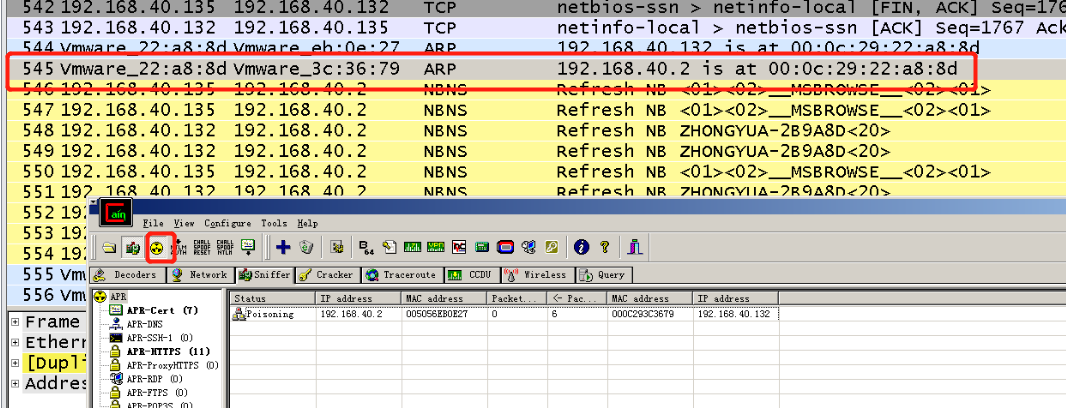This screenshot has height=408, width=1066.
Task: Open the Configure menu in Cain
Action: click(x=227, y=223)
